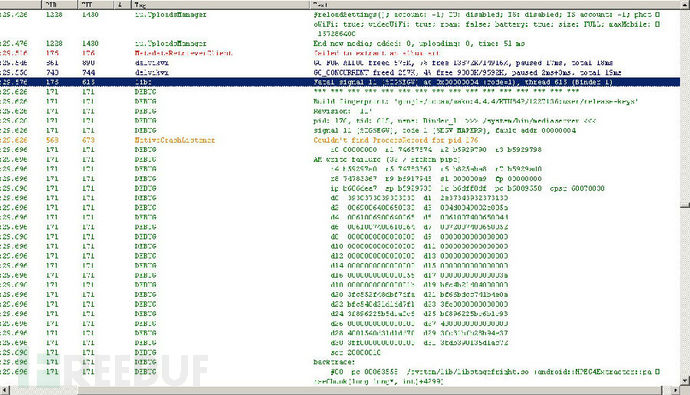
Task: Click 'Couldn't find ProcessRecord' message text
Action: (396, 140)
